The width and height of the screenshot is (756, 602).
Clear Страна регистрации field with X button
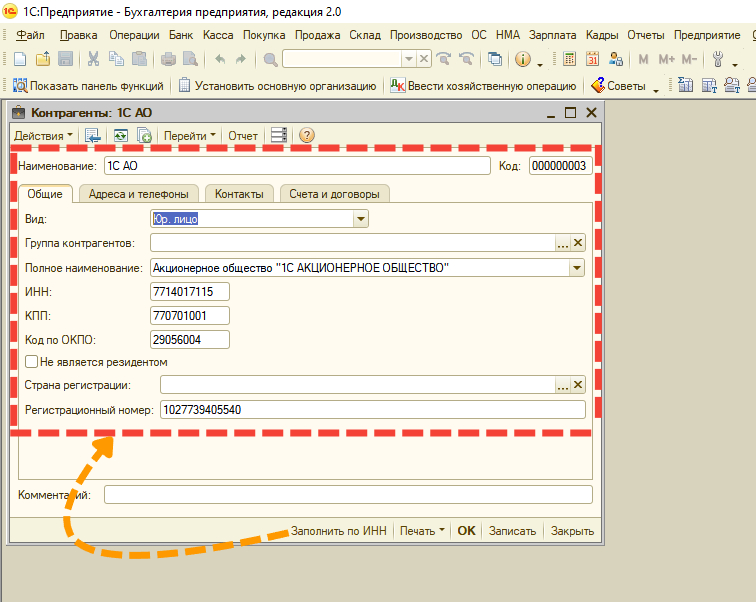coord(578,385)
